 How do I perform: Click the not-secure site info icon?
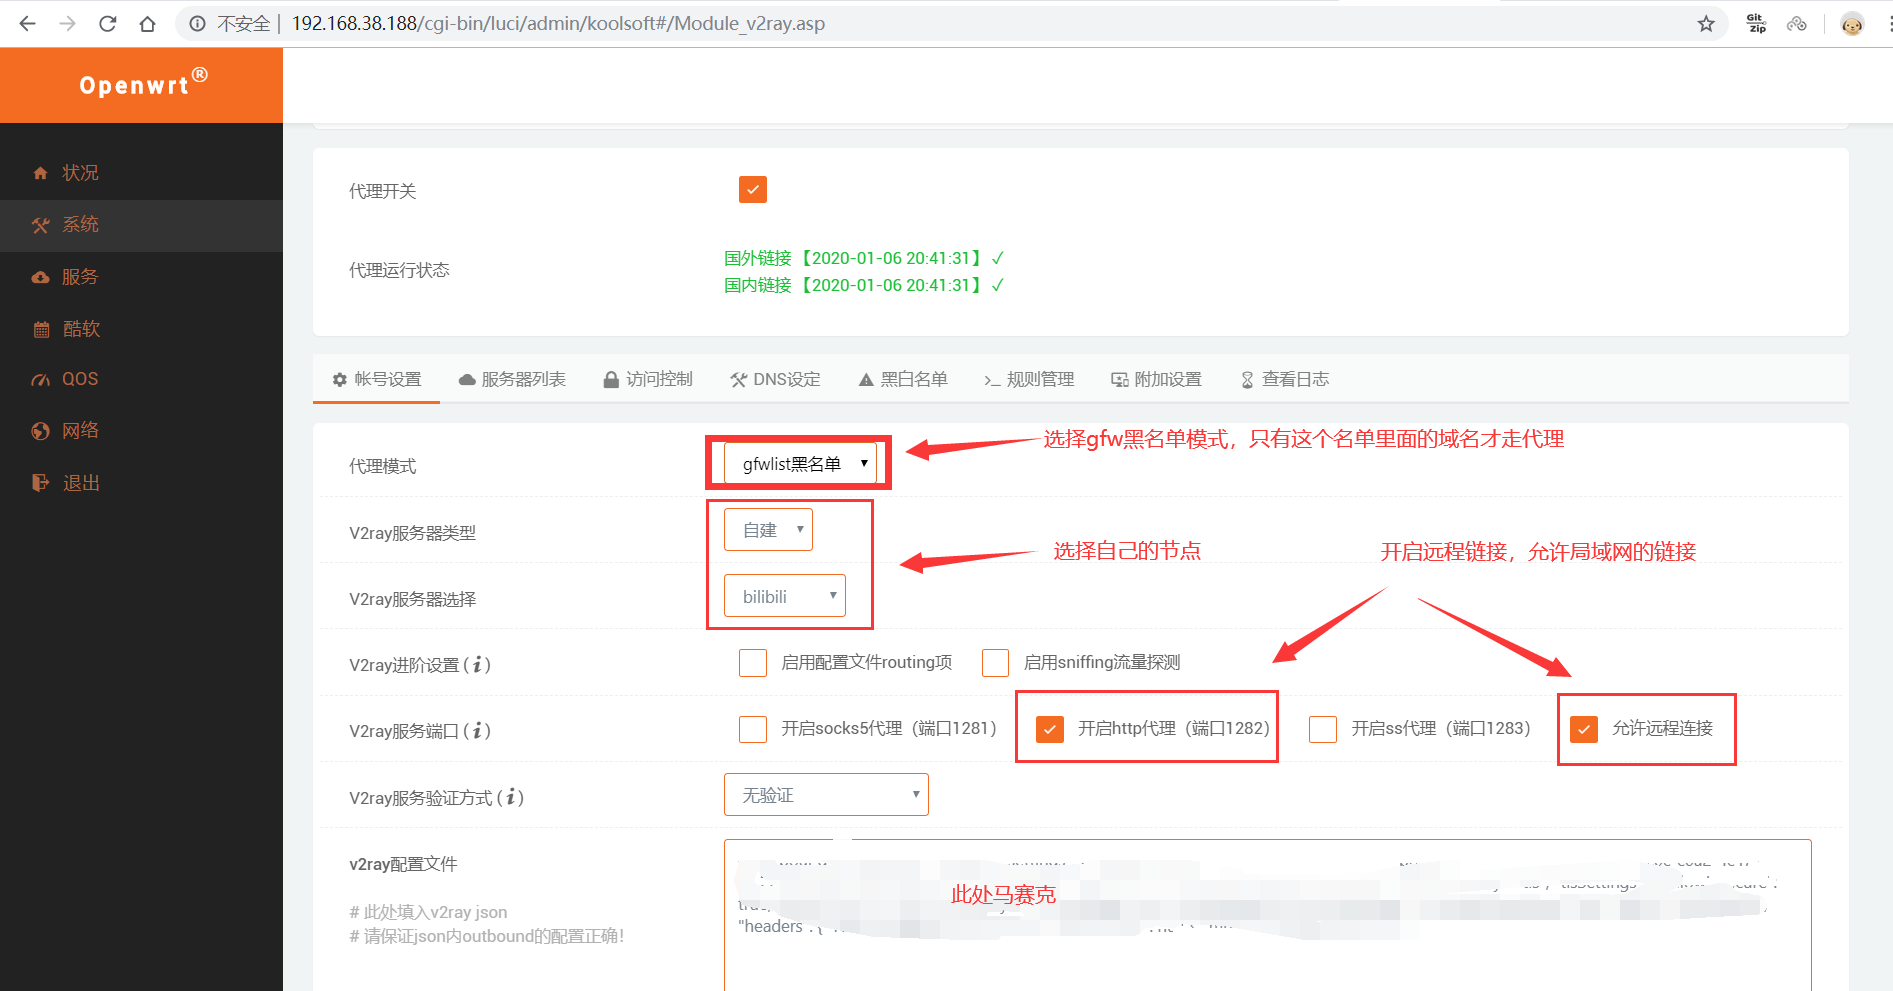point(198,24)
